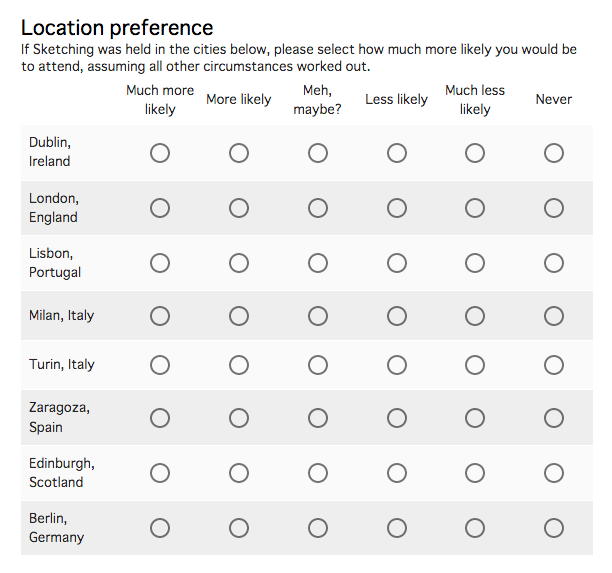Choose 'More likely' for Edinburgh, Scotland
Image resolution: width=612 pixels, height=573 pixels.
(239, 473)
